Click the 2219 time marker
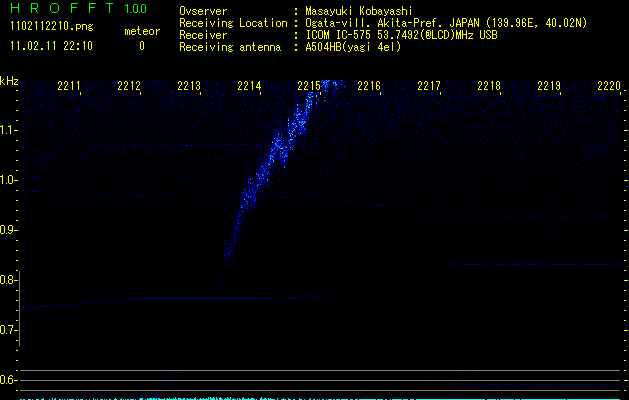 549,86
